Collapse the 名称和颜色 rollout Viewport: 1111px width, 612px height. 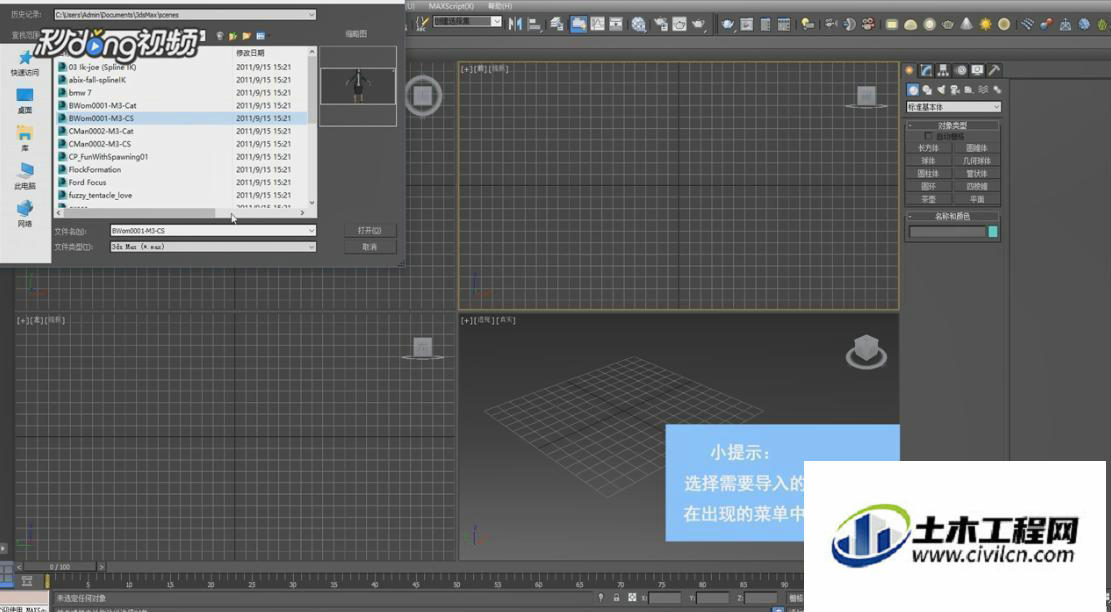(953, 216)
